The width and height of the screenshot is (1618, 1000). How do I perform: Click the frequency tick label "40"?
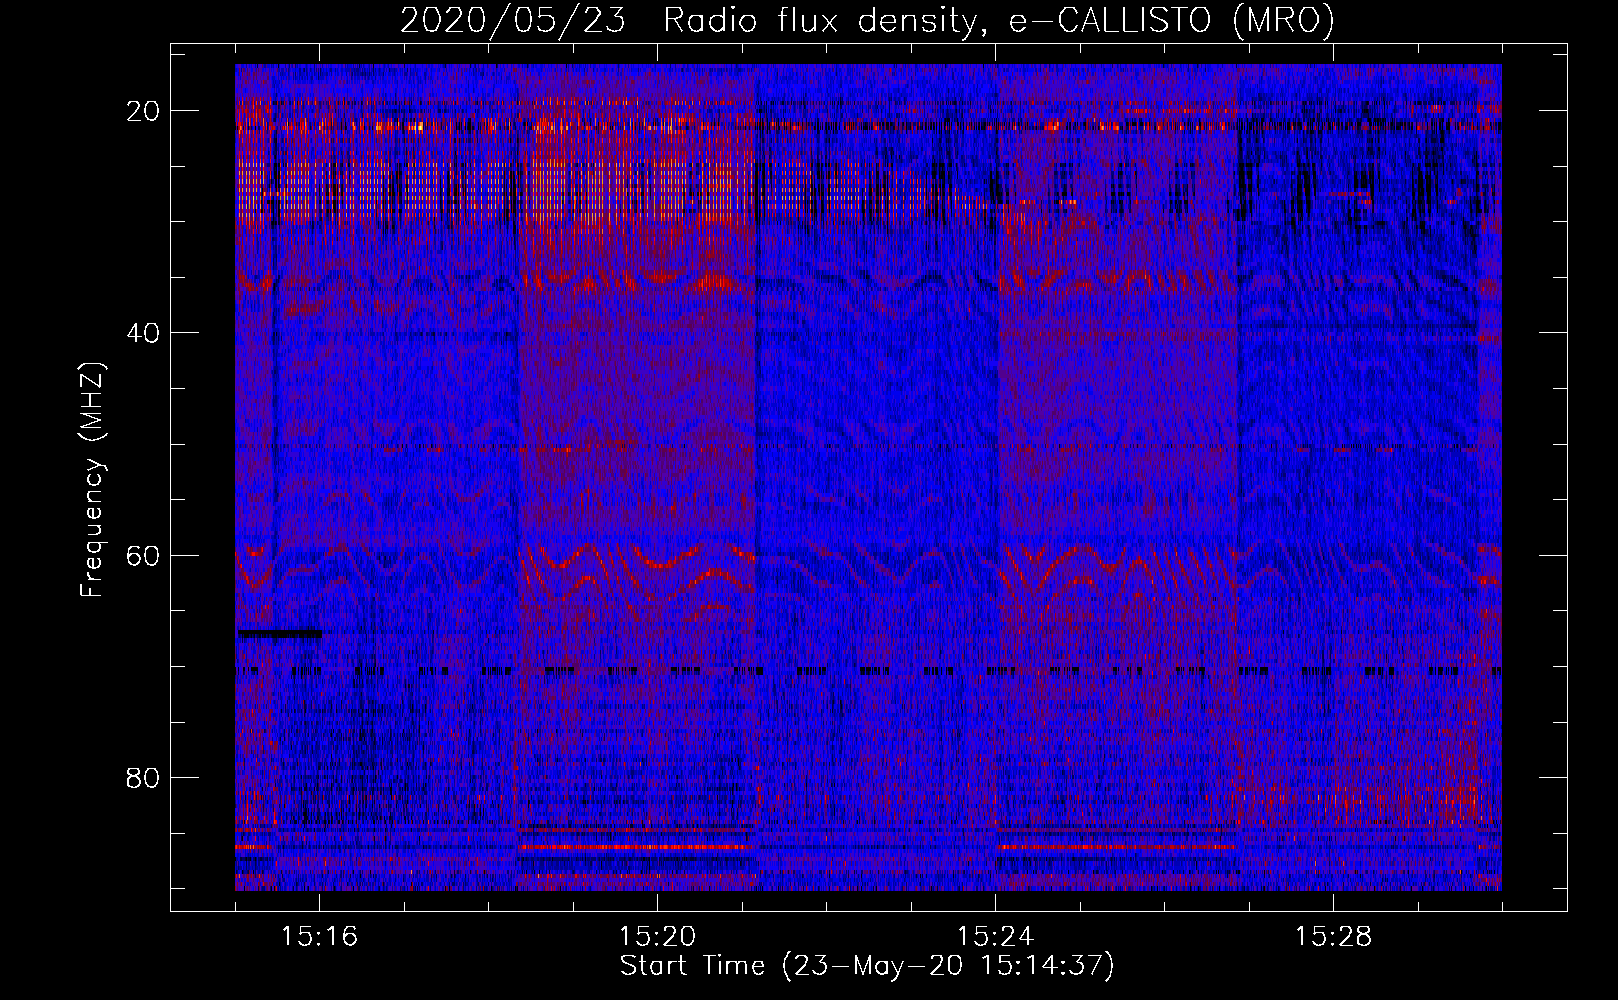tap(143, 333)
